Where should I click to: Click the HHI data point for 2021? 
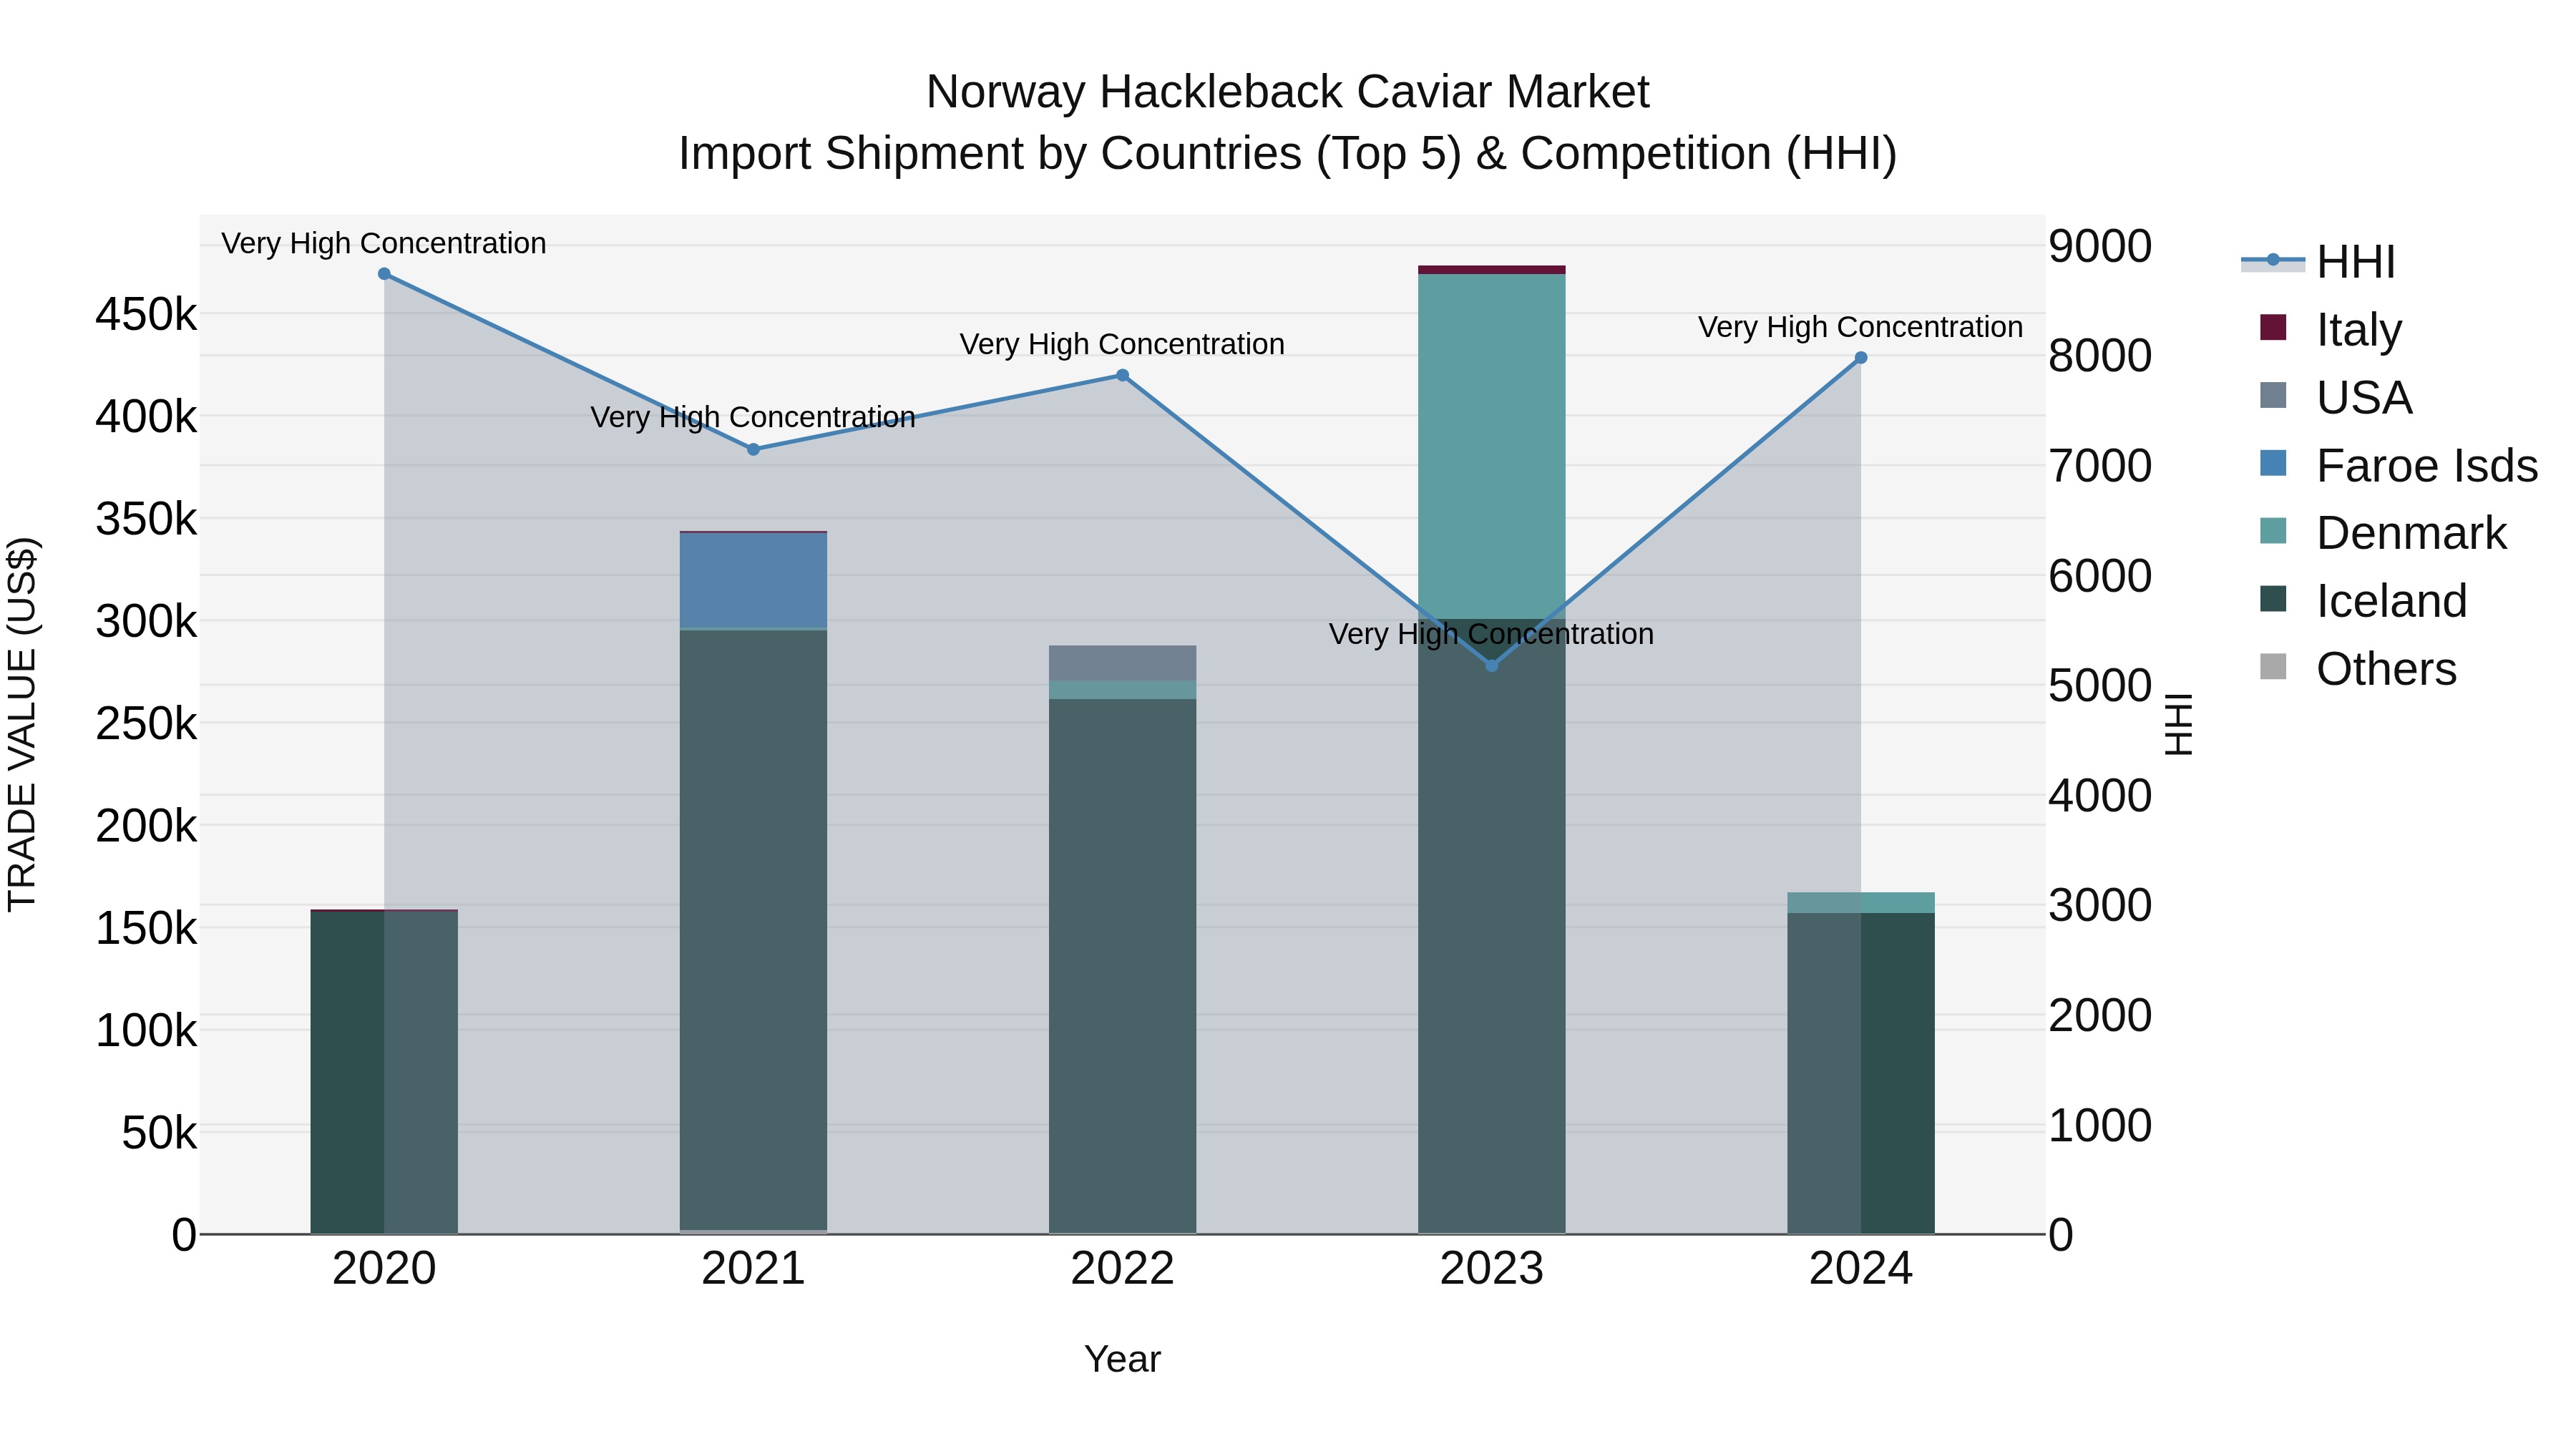[754, 450]
